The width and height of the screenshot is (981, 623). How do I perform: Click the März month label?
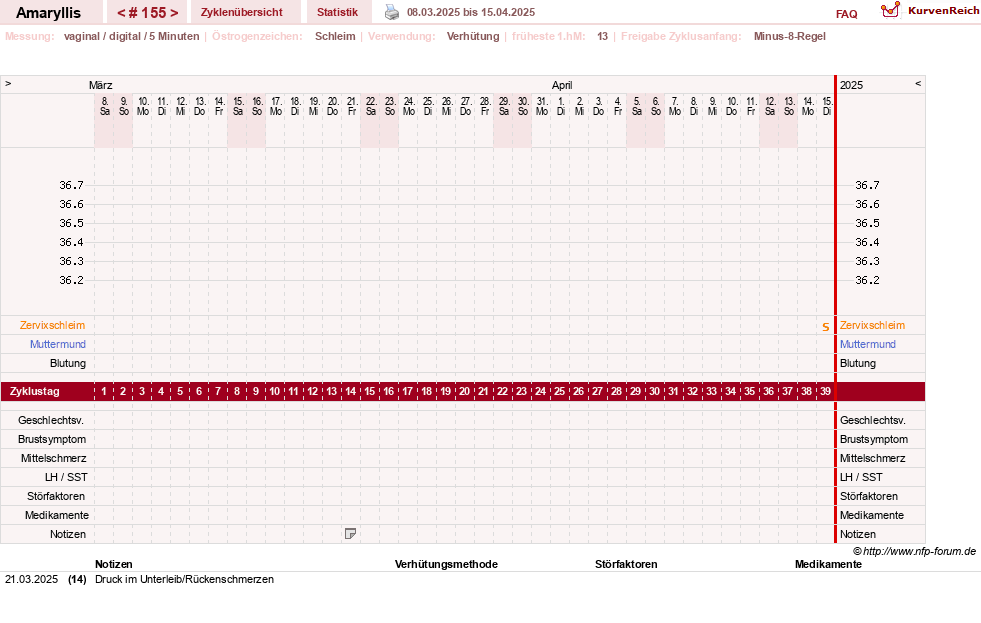tap(101, 85)
